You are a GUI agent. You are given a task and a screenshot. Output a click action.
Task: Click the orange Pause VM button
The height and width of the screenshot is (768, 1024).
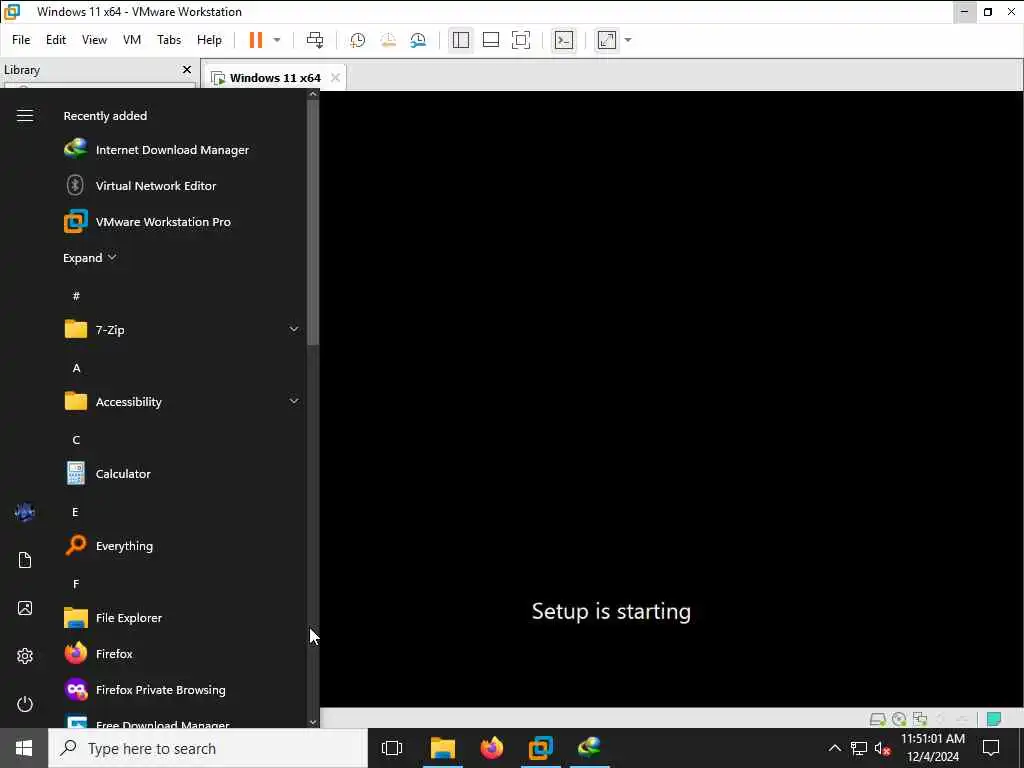(x=255, y=40)
